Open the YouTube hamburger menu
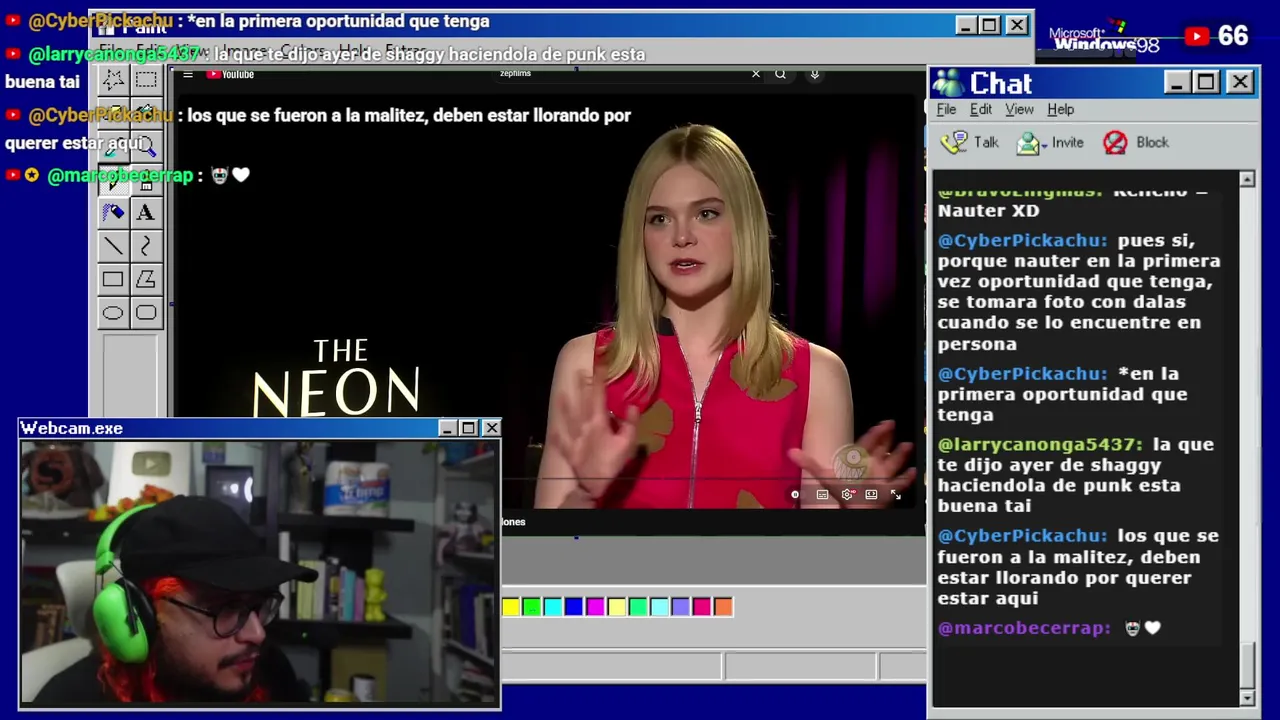This screenshot has height=720, width=1280. 187,74
